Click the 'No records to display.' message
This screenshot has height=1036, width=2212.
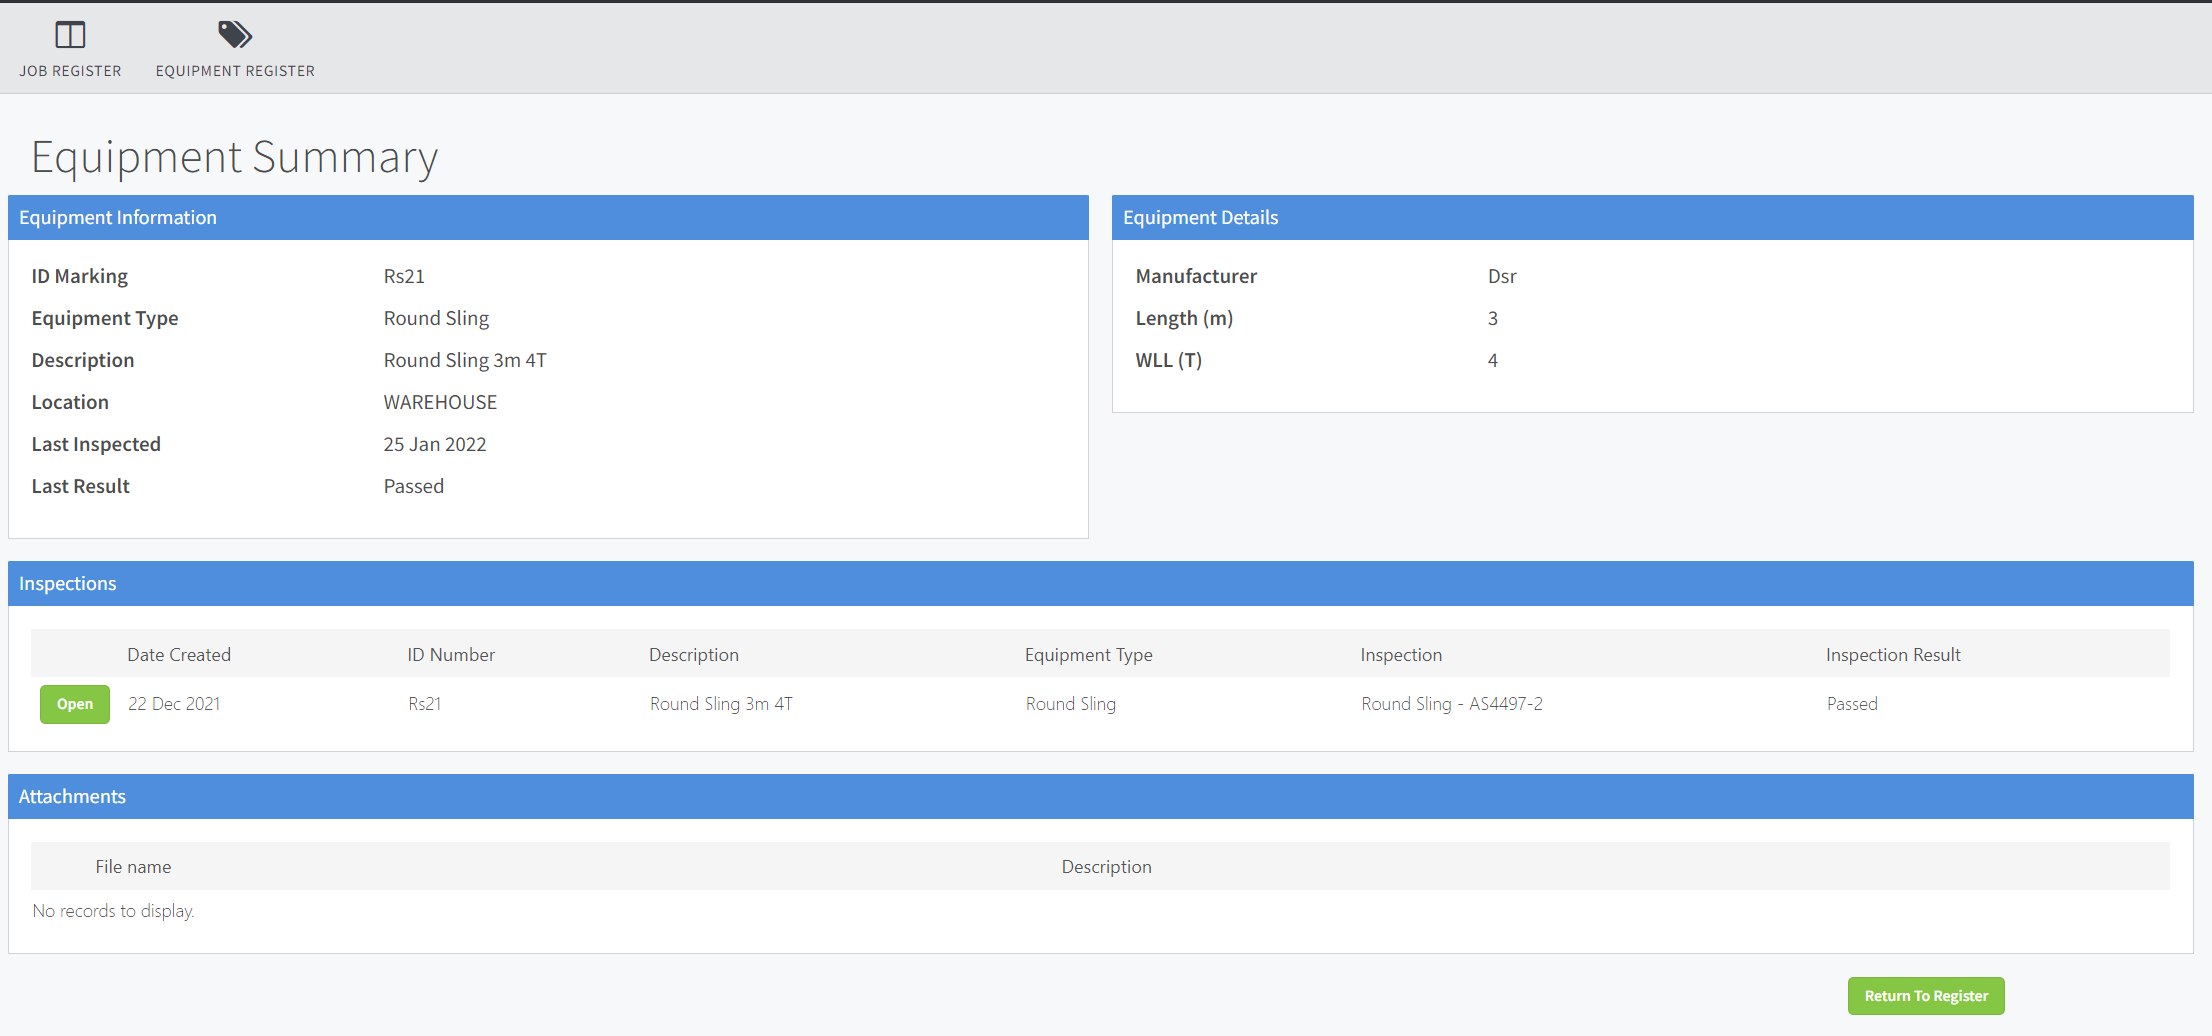click(x=113, y=911)
